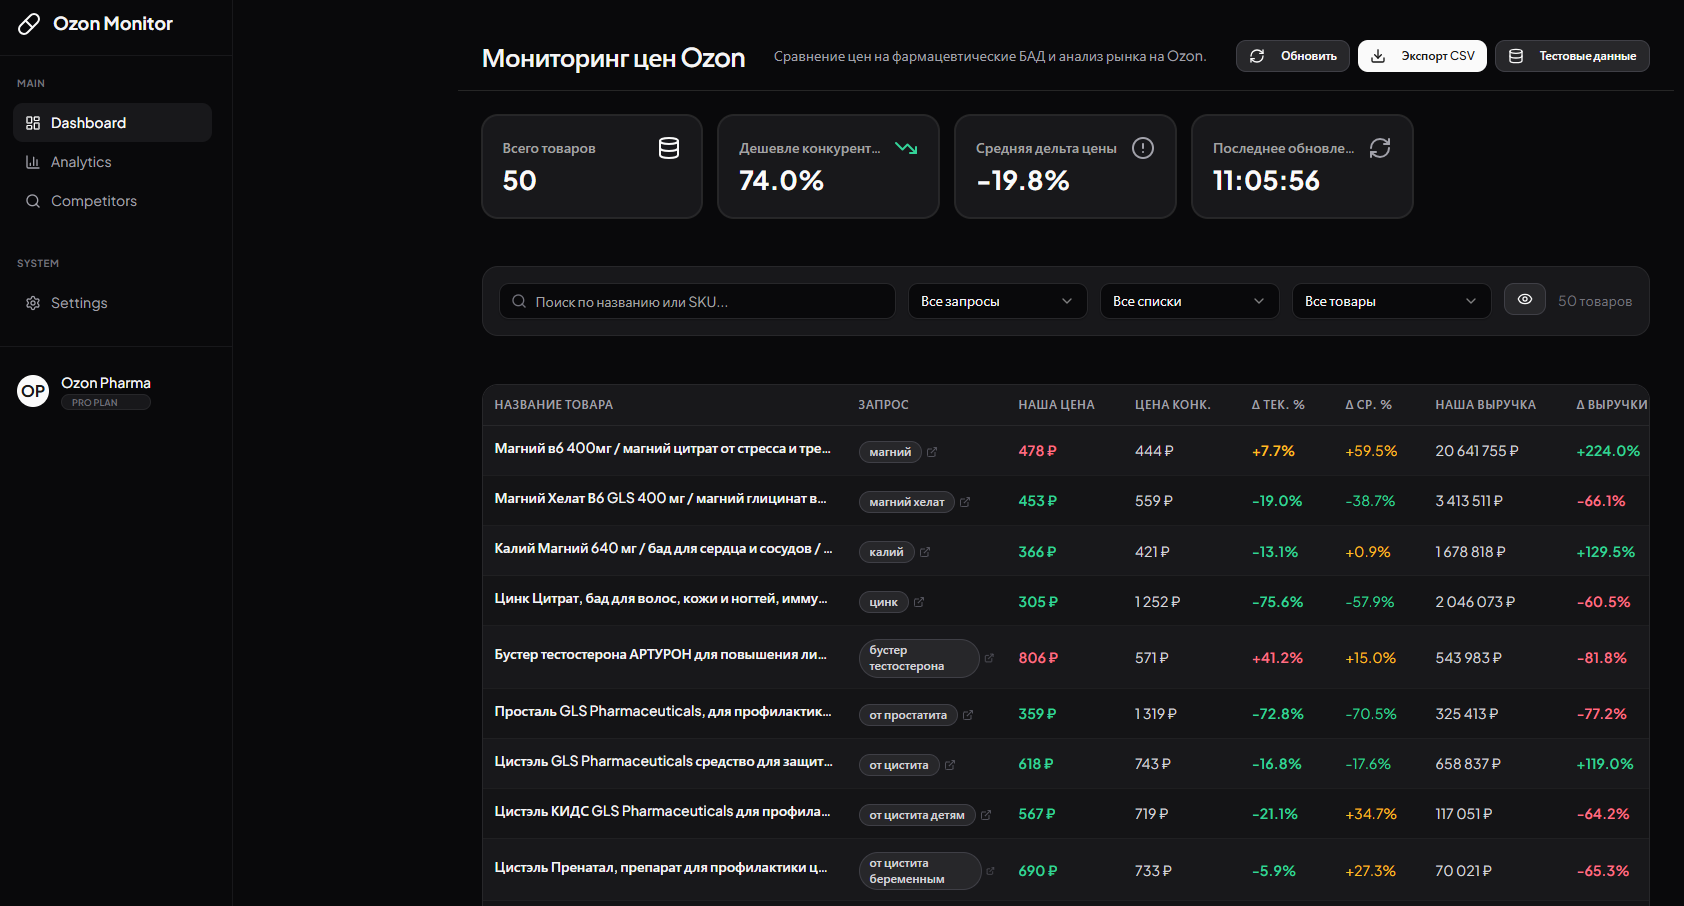1684x906 pixels.
Task: Sort by НАЗВАНИЕ ТОВАРА column header
Action: tap(554, 405)
